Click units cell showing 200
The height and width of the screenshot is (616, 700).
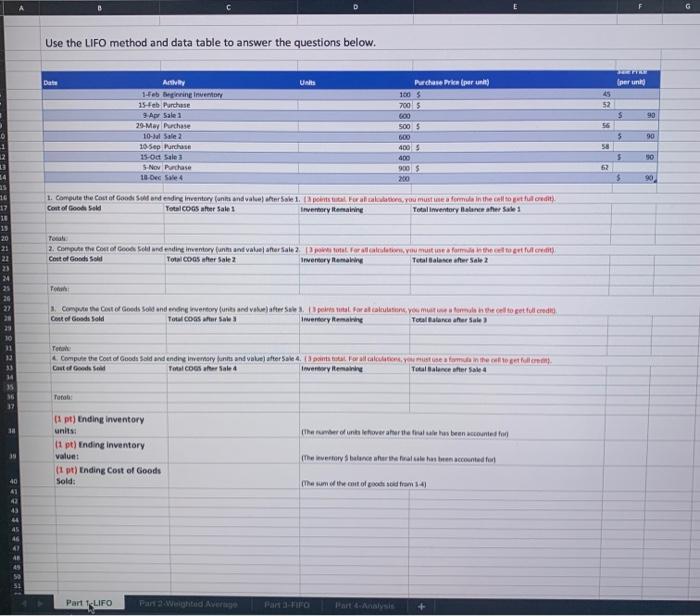coord(355,179)
